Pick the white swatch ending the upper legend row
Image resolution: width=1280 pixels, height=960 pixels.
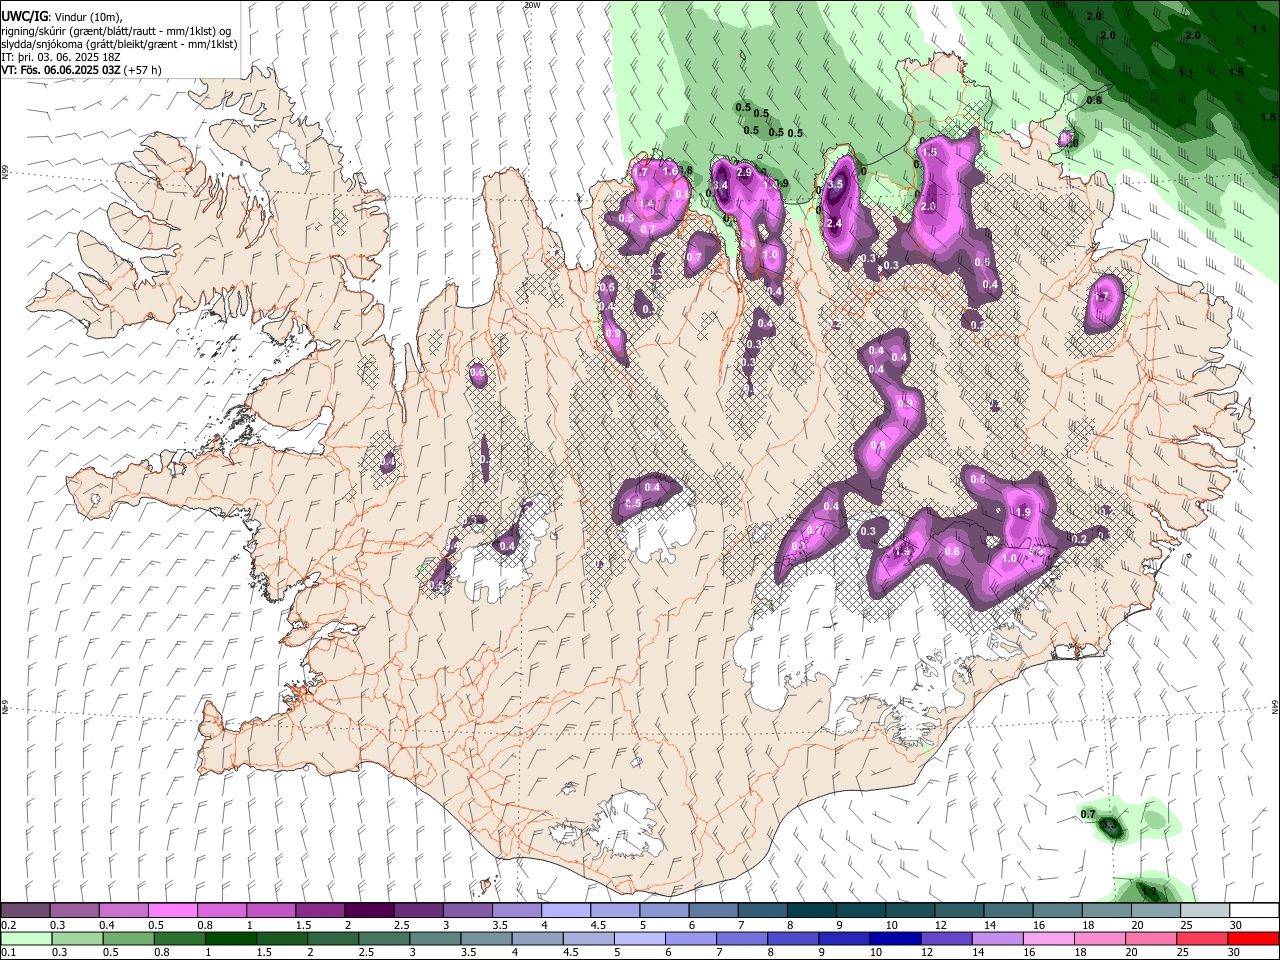click(x=1254, y=910)
